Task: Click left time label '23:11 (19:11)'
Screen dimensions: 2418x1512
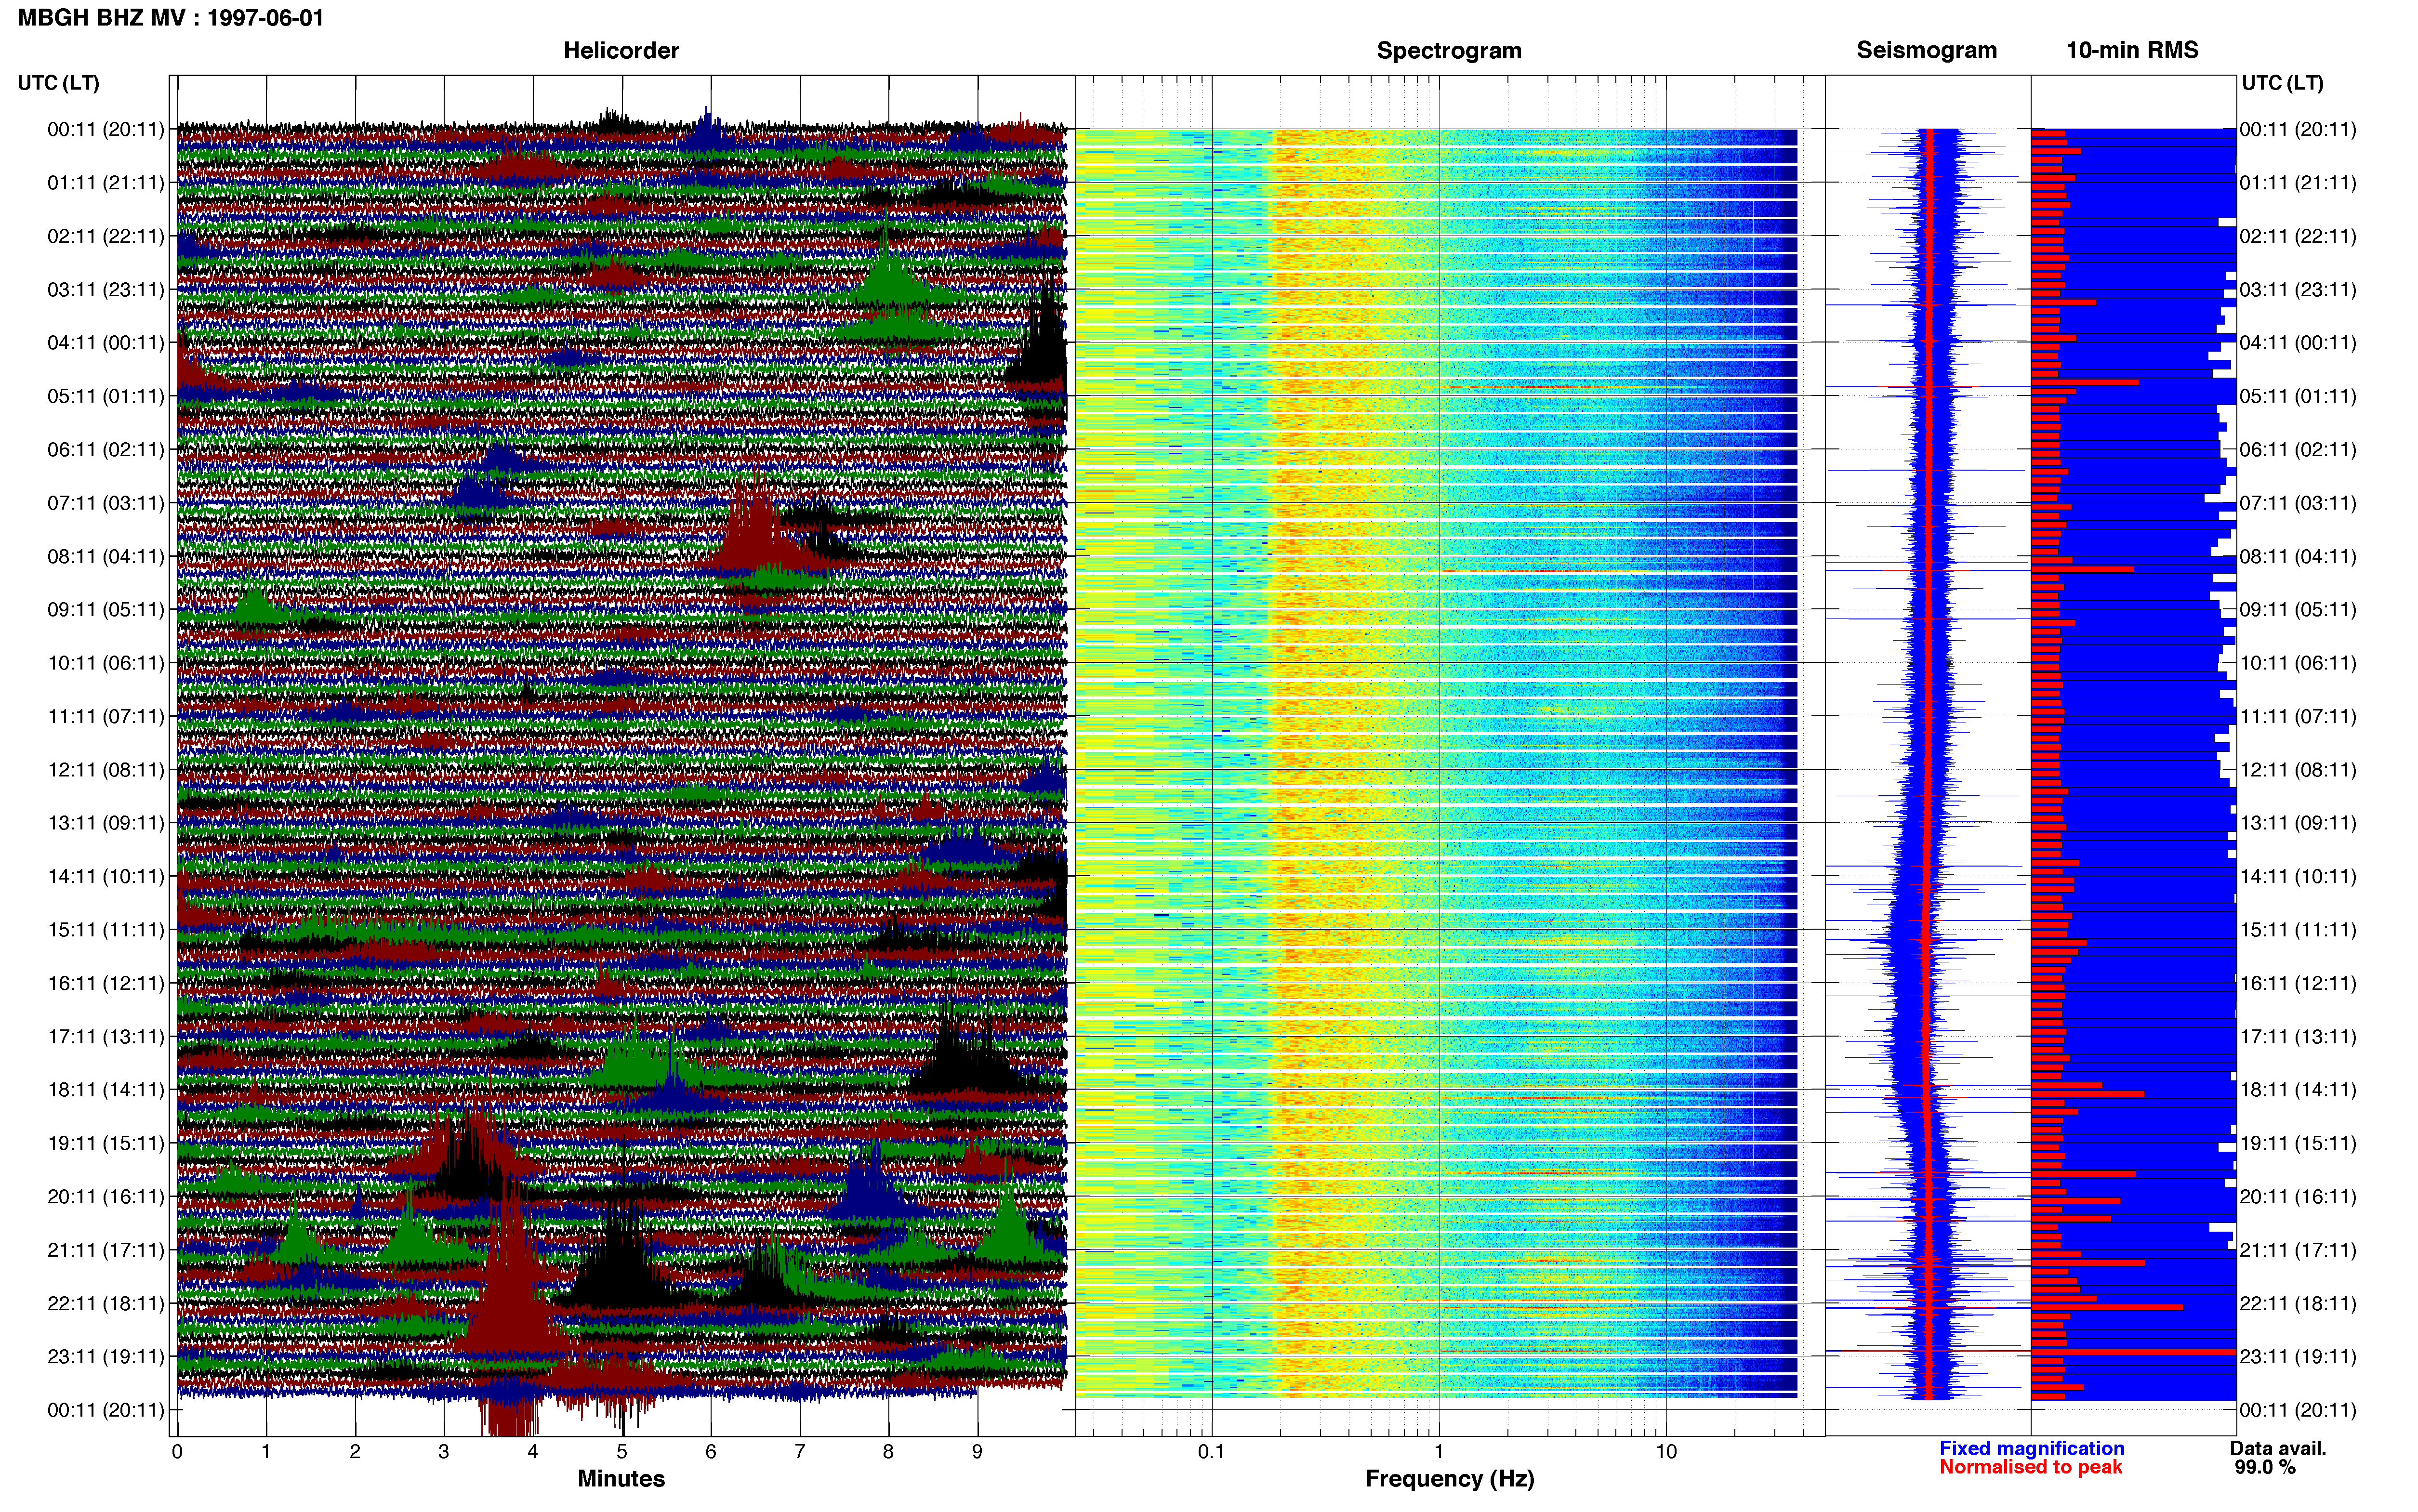Action: coord(106,1356)
